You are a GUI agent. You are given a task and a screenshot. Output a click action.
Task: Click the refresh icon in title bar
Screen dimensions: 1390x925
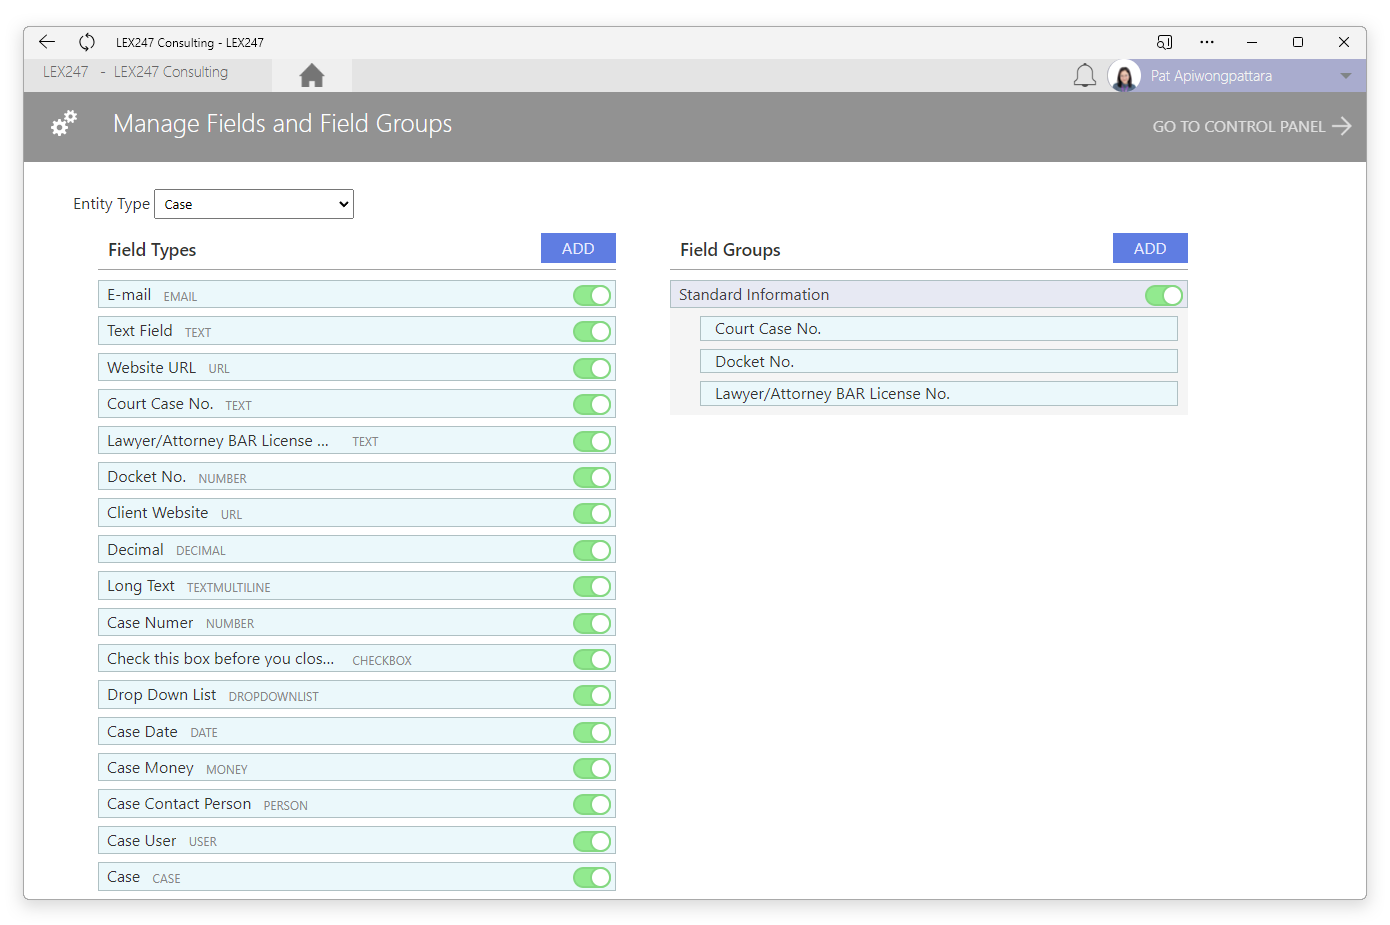click(87, 42)
